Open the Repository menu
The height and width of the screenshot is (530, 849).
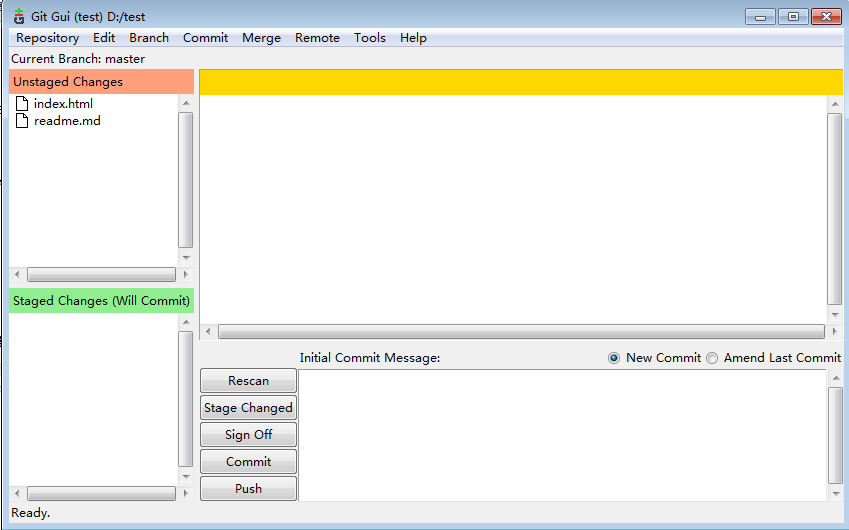point(48,38)
